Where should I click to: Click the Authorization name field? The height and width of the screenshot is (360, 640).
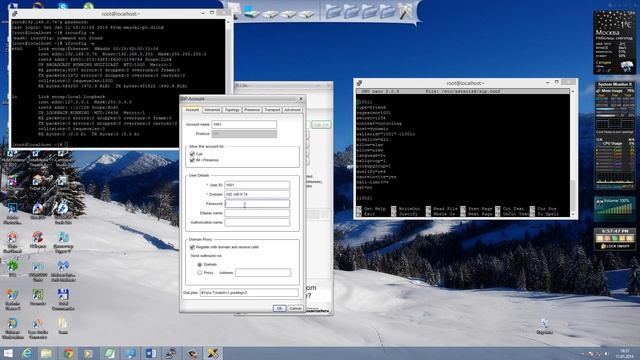[x=257, y=222]
